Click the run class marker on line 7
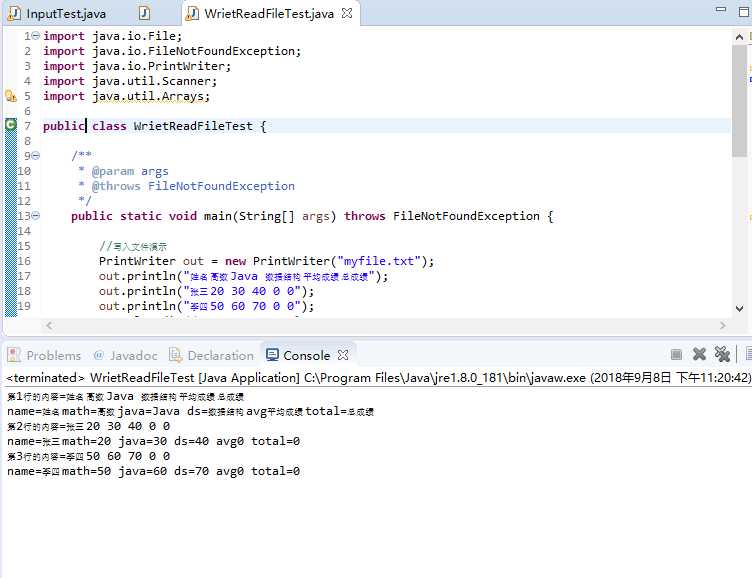This screenshot has height=578, width=752. 11,125
